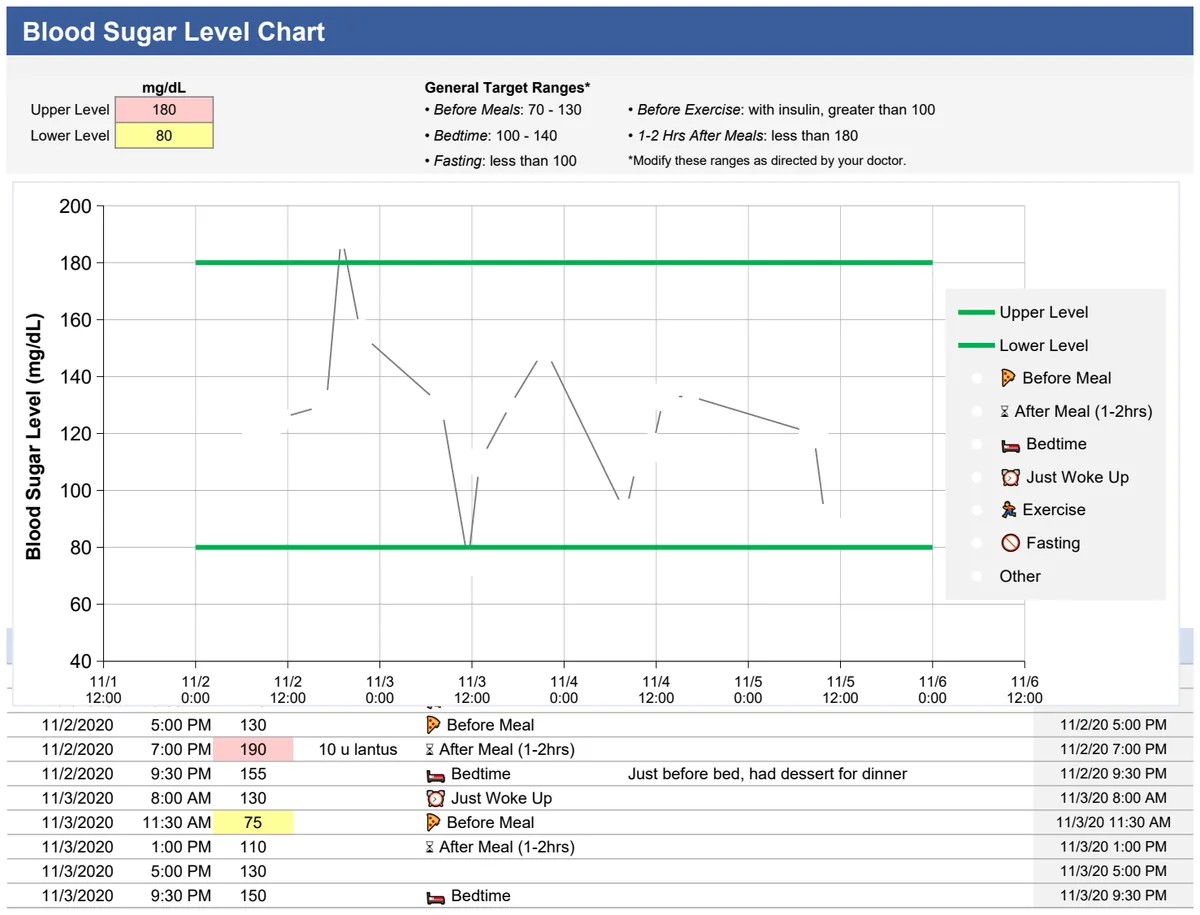The height and width of the screenshot is (915, 1200).
Task: Click the 11/6 12:00 x-axis label
Action: coord(1025,689)
